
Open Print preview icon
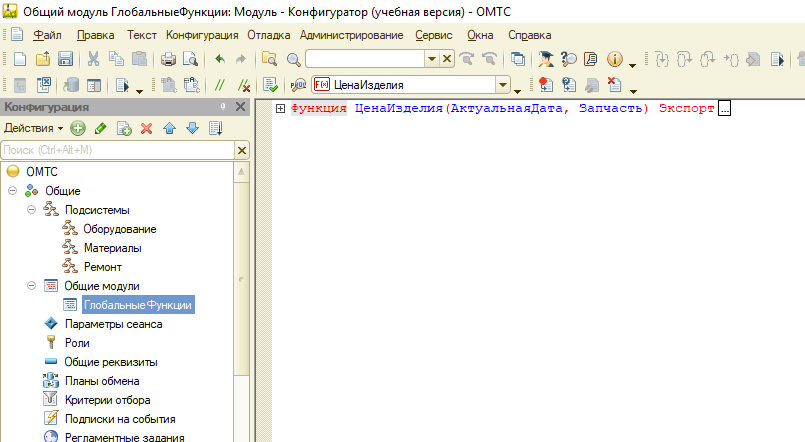coord(190,60)
